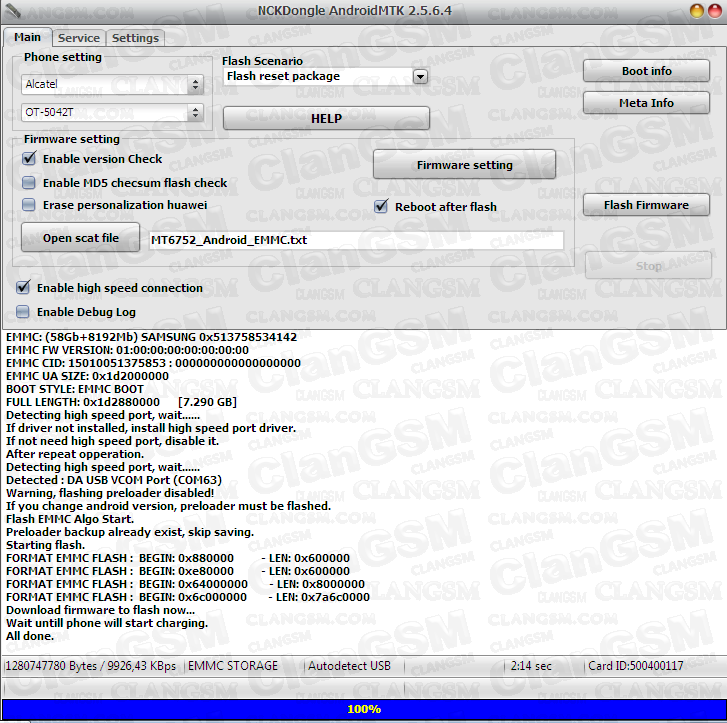Click the Meta Info button
The height and width of the screenshot is (723, 727).
(646, 103)
